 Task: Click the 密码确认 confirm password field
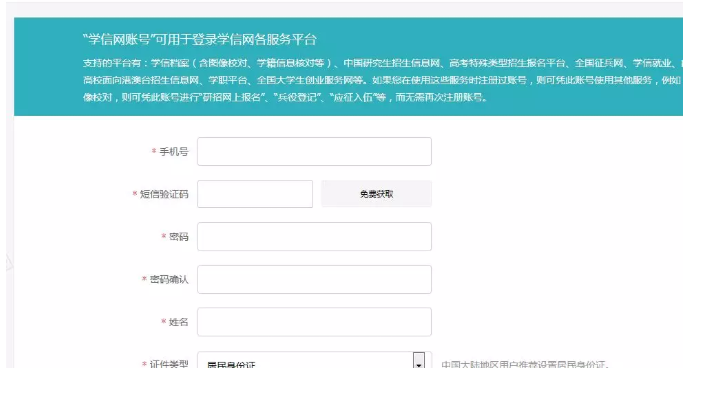point(314,279)
